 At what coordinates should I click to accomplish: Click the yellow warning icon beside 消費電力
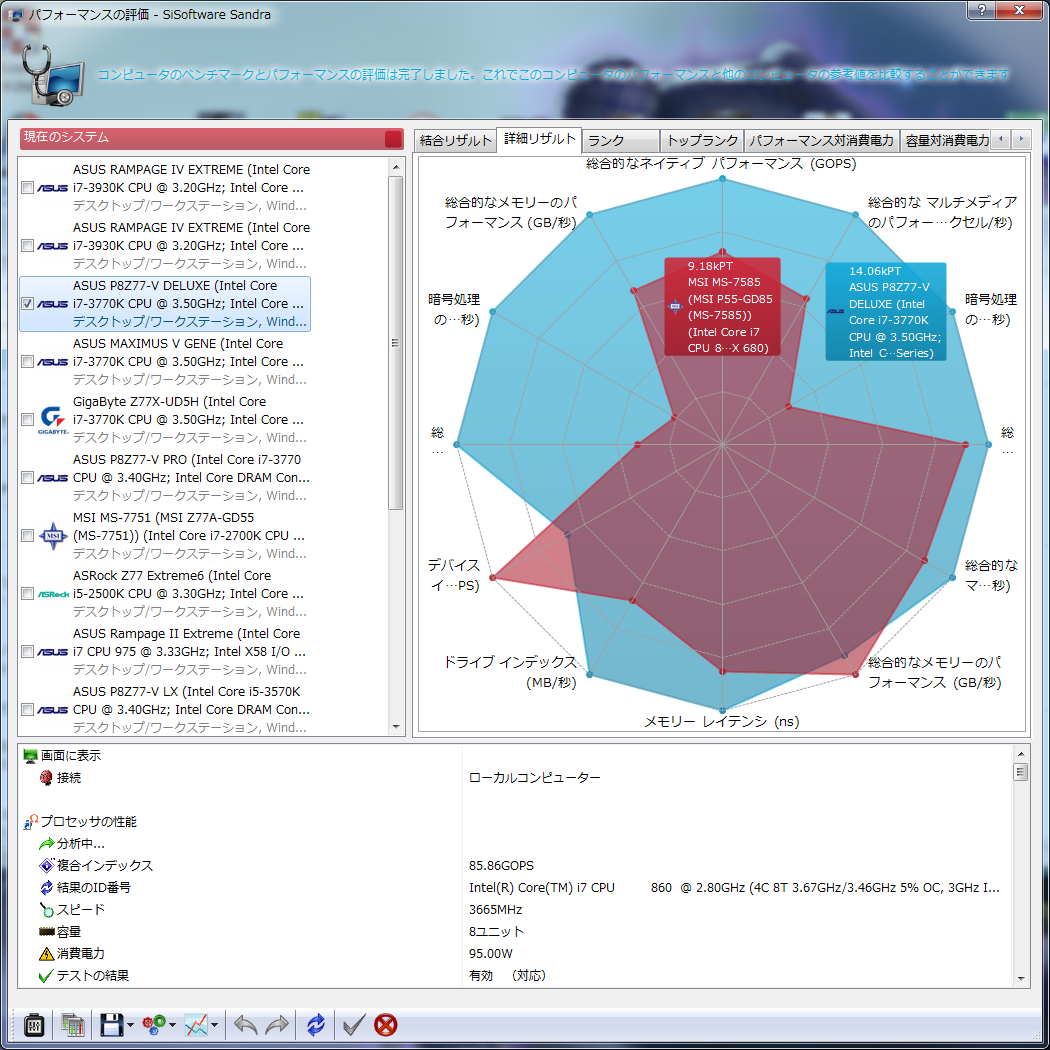[x=46, y=954]
